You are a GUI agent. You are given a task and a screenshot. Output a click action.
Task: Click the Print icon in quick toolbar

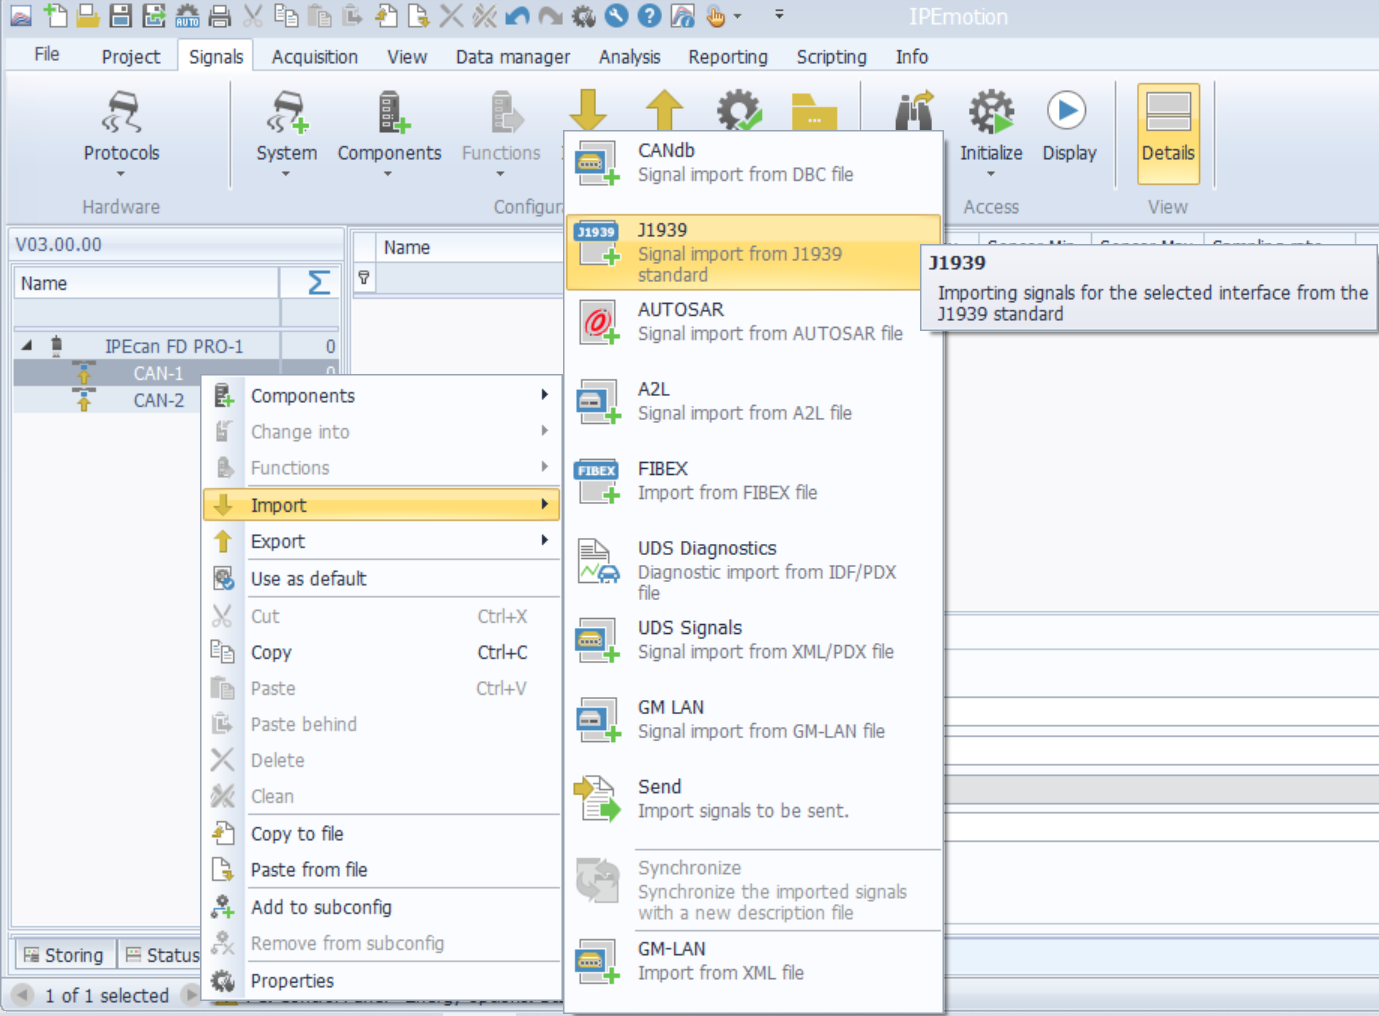pos(220,16)
